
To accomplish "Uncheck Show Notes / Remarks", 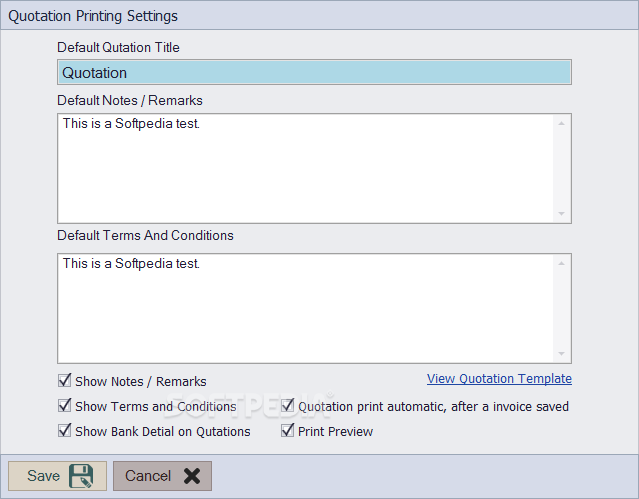I will coord(64,381).
